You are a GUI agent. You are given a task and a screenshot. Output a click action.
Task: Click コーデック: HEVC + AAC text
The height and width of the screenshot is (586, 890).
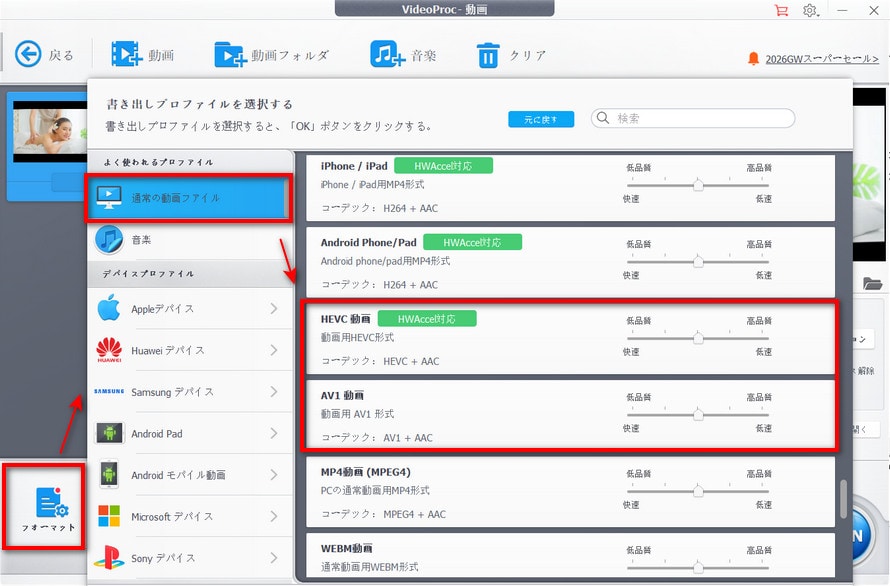click(380, 361)
